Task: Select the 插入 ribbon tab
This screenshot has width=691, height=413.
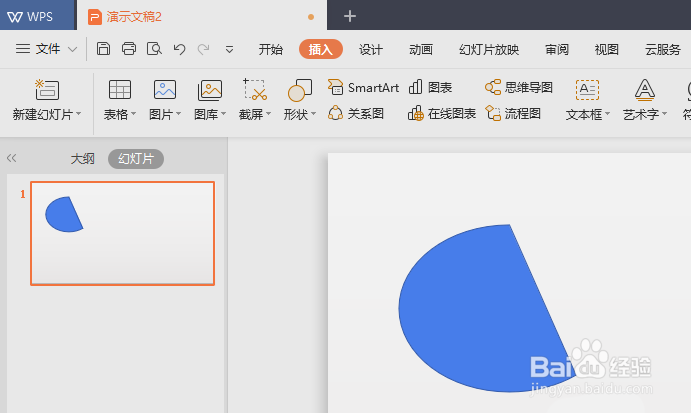Action: pyautogui.click(x=321, y=49)
